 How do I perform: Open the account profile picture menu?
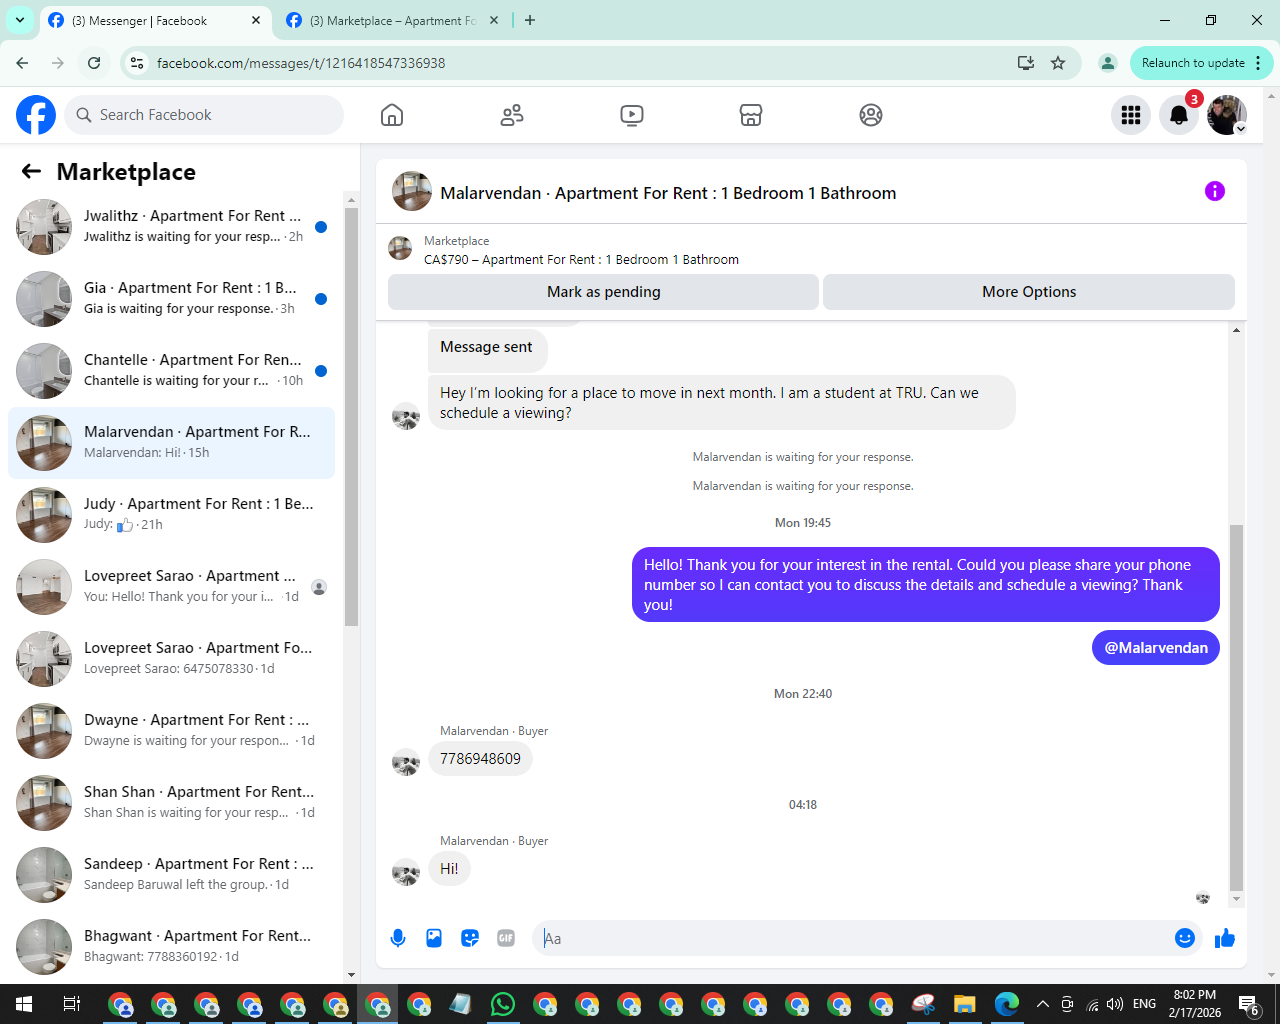pyautogui.click(x=1227, y=115)
